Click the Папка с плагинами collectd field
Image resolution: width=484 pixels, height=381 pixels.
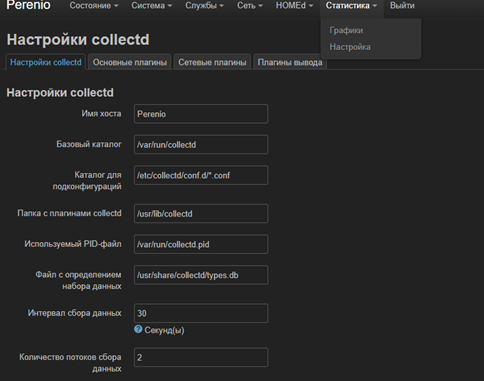(201, 214)
